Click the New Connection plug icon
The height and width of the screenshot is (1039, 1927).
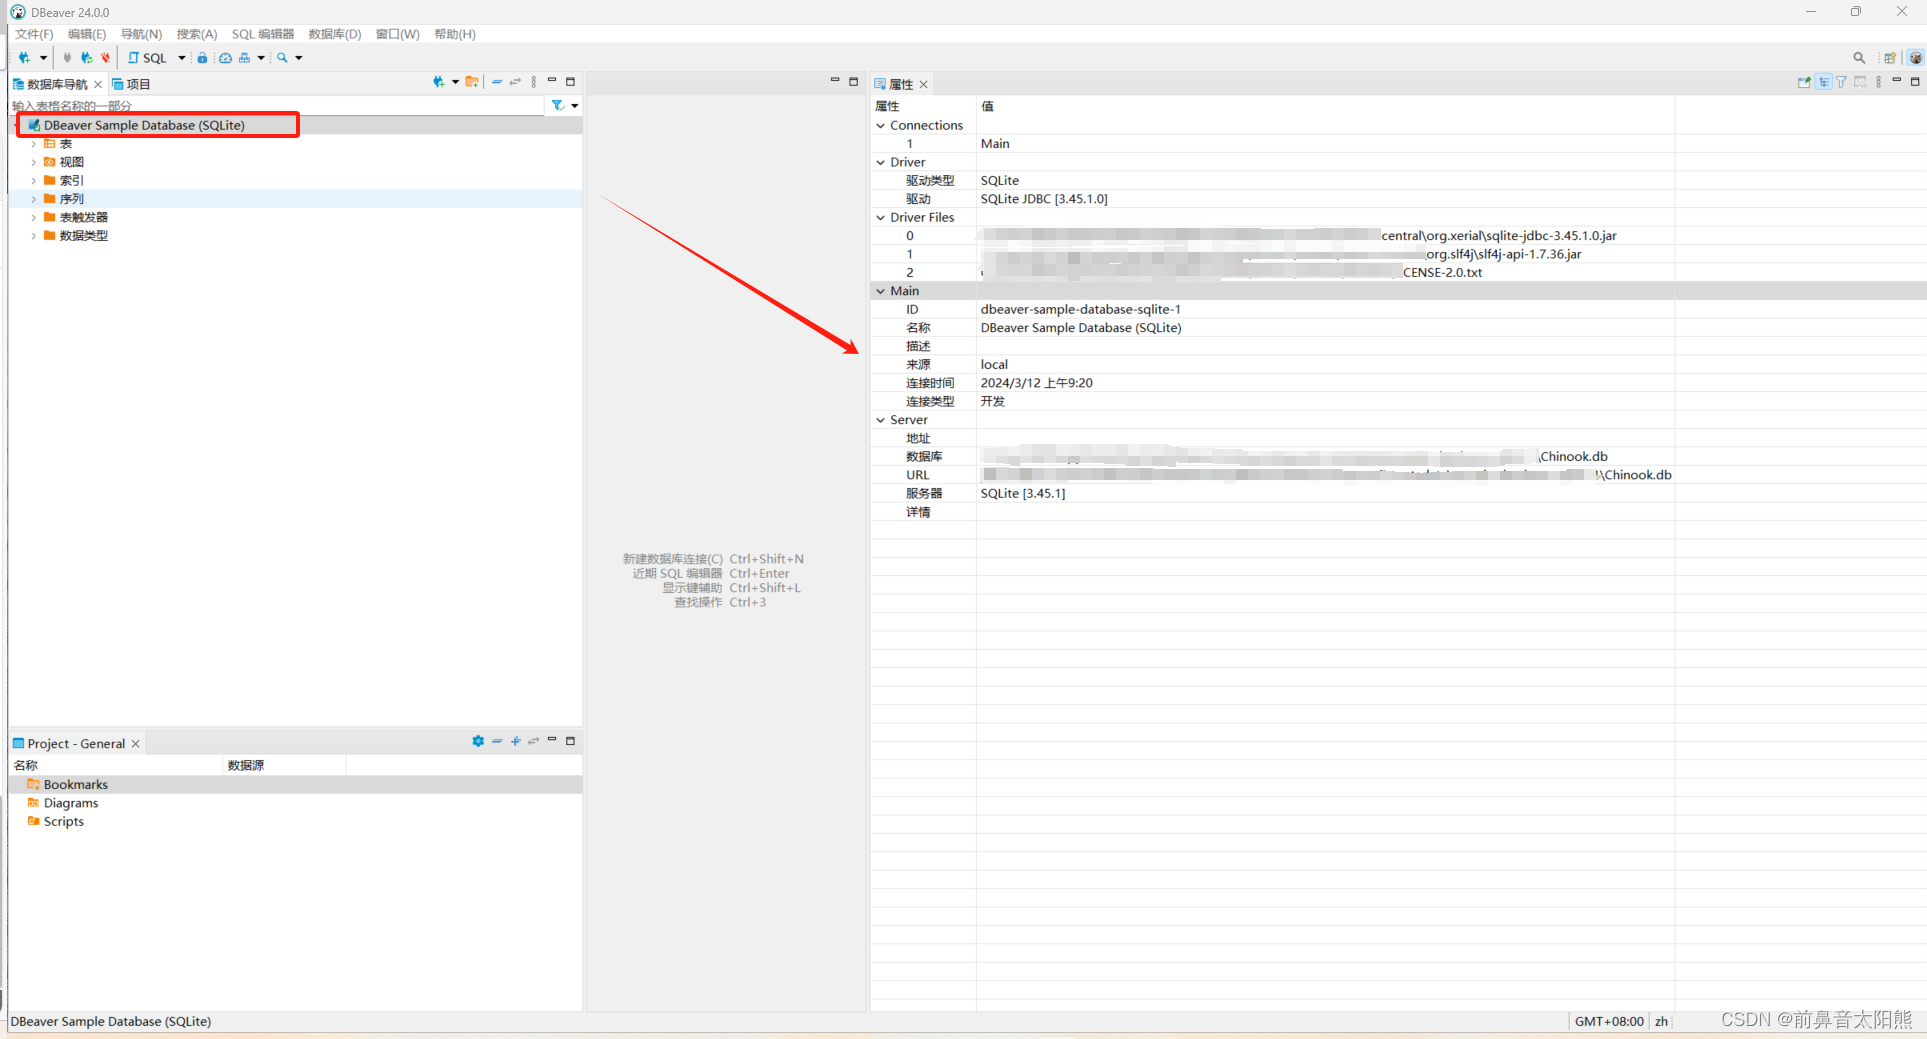point(25,58)
